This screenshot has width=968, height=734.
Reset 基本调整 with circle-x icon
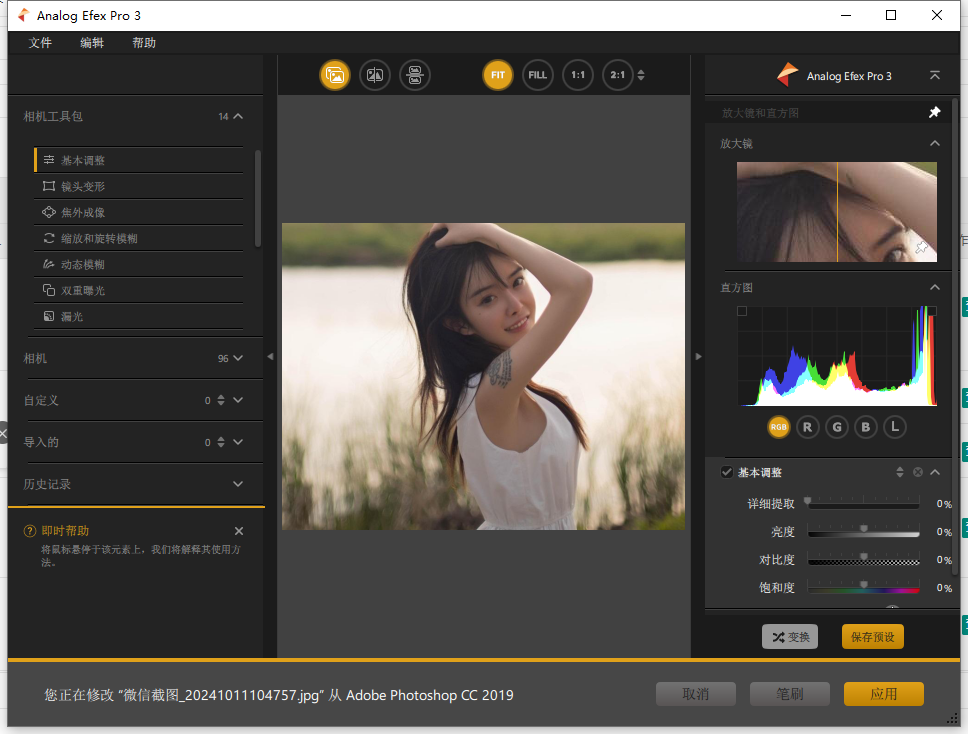pos(918,472)
